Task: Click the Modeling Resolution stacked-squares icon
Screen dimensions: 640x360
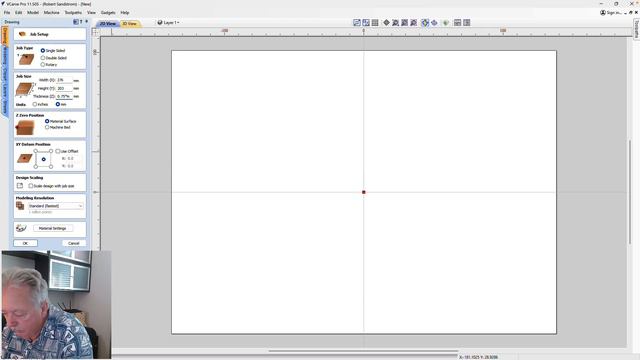Action: click(x=20, y=206)
